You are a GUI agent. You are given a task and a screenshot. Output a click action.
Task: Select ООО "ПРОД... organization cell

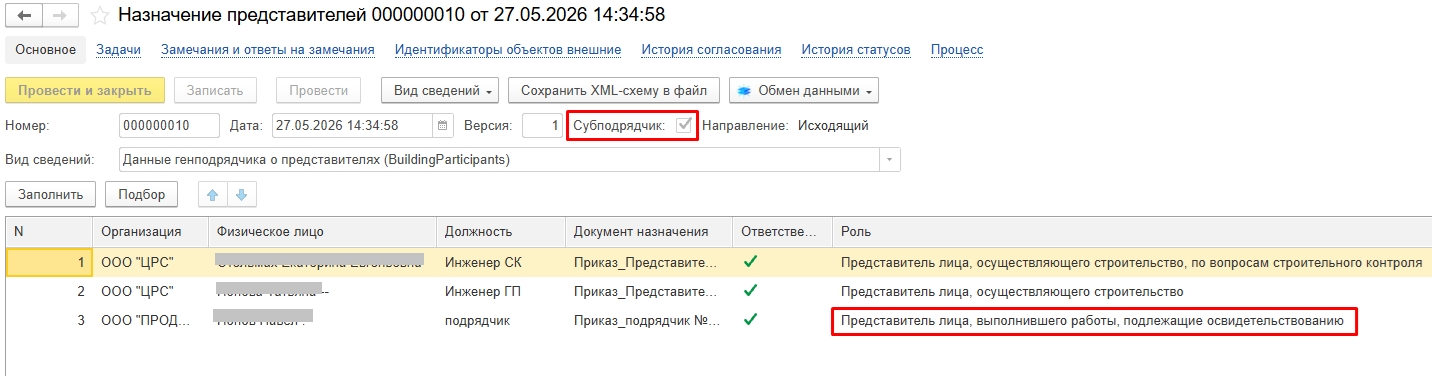click(151, 320)
